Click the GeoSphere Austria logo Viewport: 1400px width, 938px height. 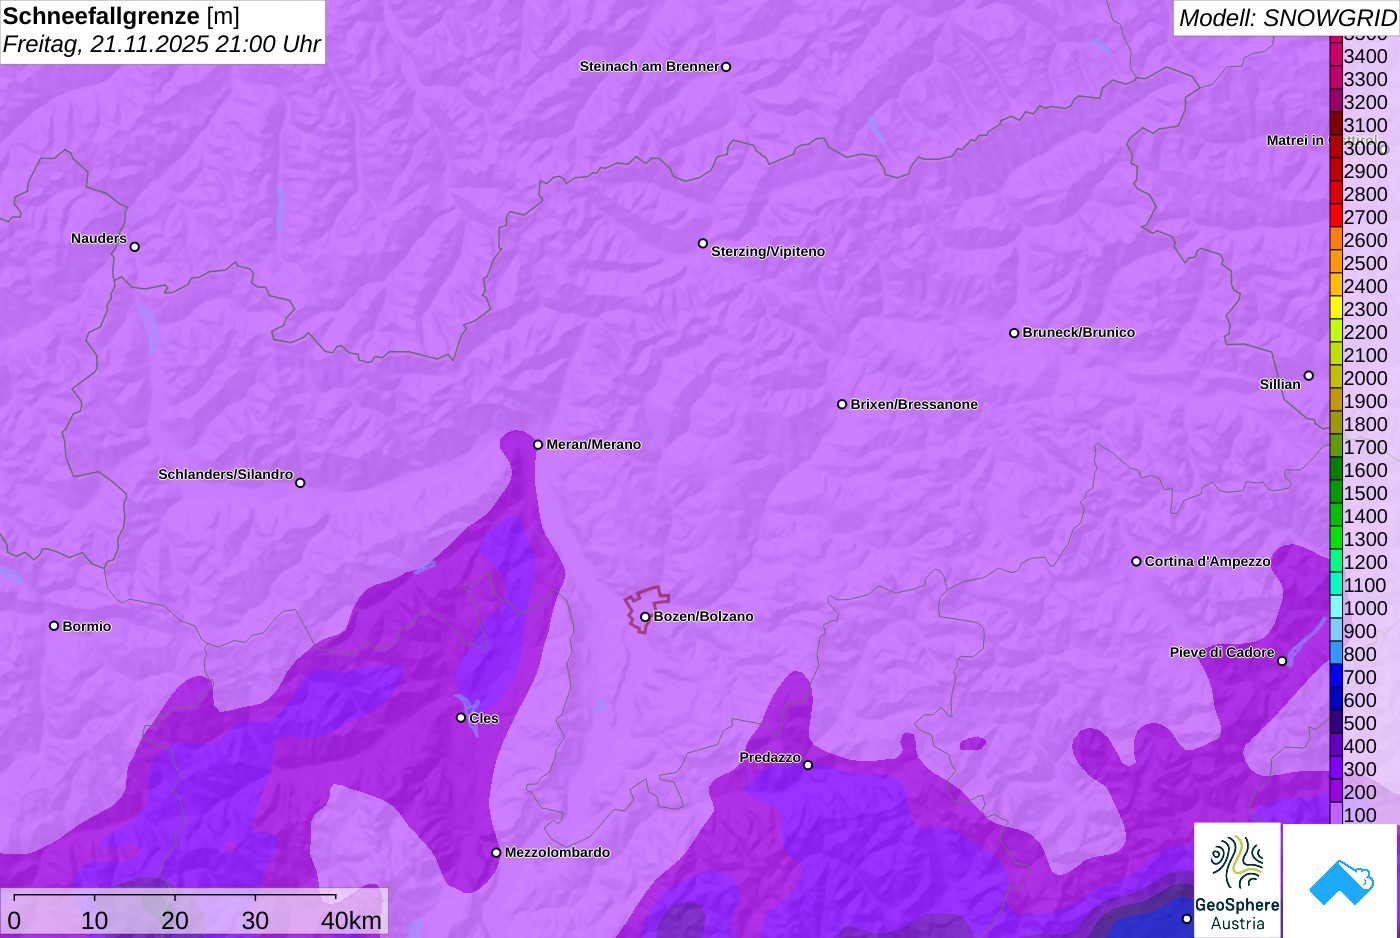(1237, 880)
